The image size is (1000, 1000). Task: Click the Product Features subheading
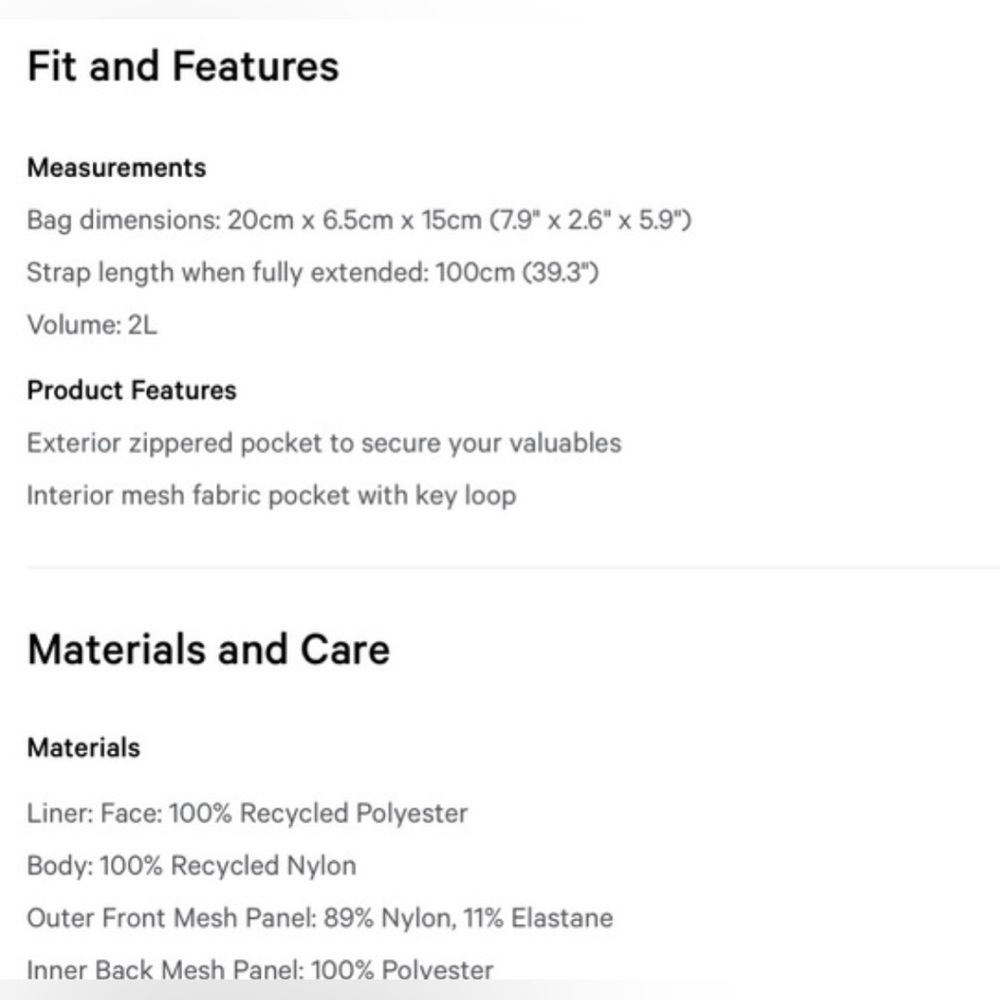click(131, 390)
